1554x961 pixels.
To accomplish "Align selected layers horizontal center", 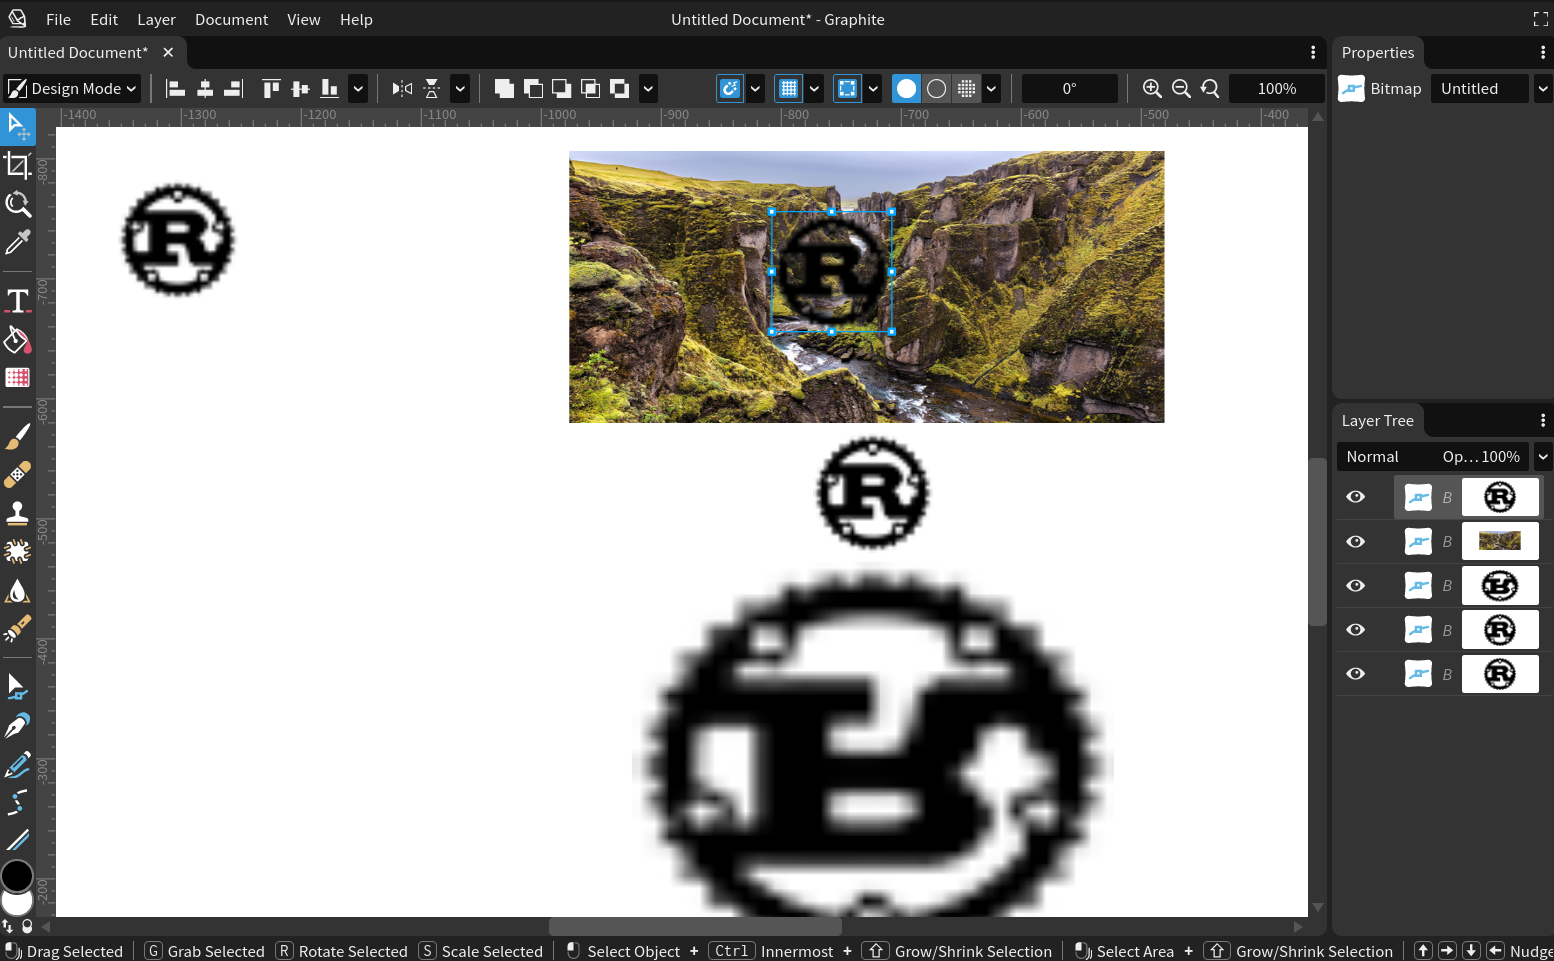I will [205, 89].
